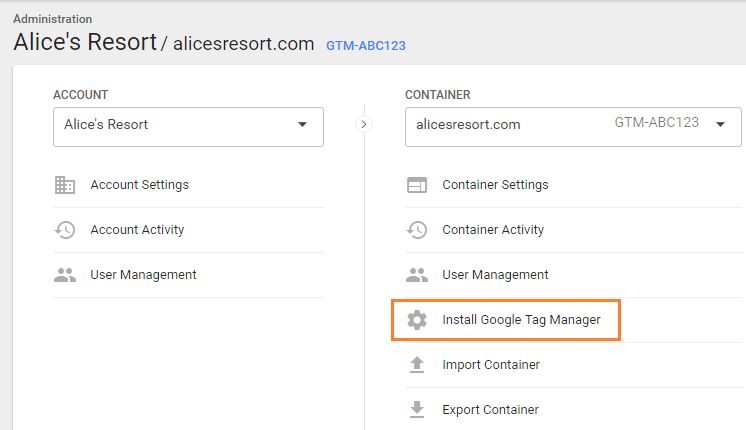Click the container dropdown arrow

[720, 125]
